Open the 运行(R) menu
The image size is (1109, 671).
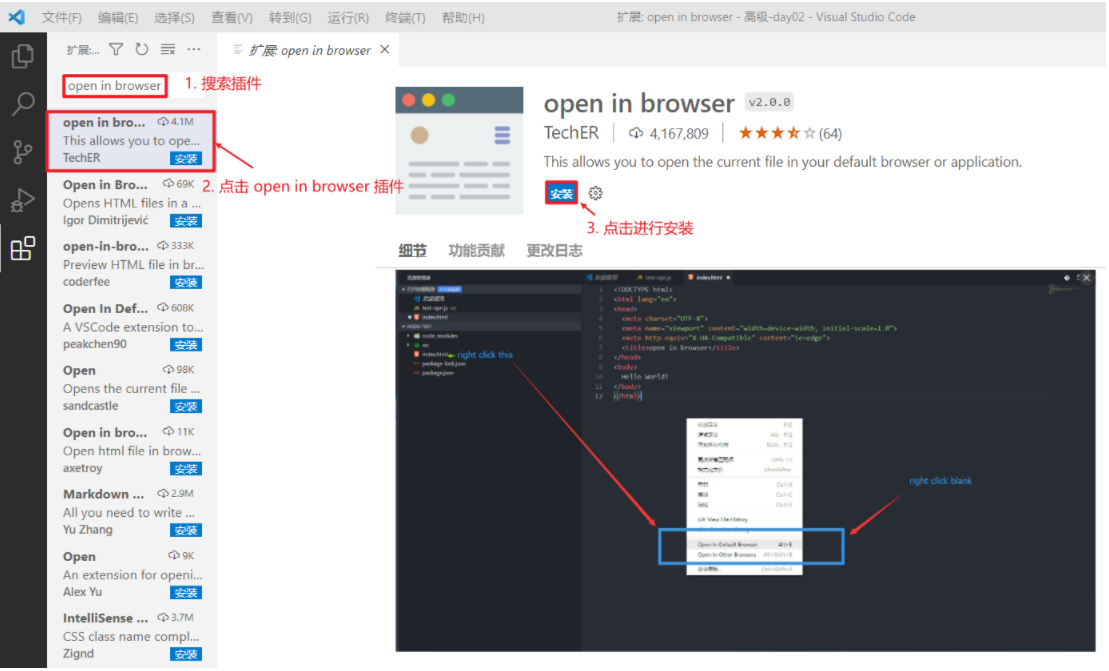click(x=348, y=17)
